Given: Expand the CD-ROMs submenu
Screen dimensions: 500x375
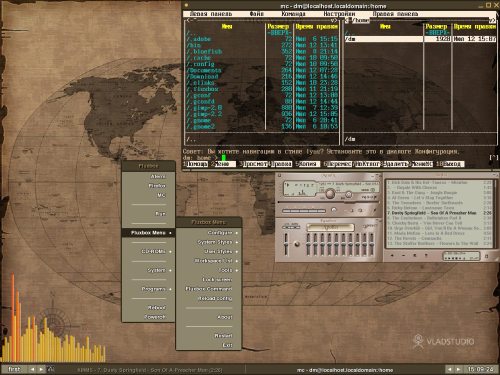Looking at the screenshot, I should [x=148, y=251].
